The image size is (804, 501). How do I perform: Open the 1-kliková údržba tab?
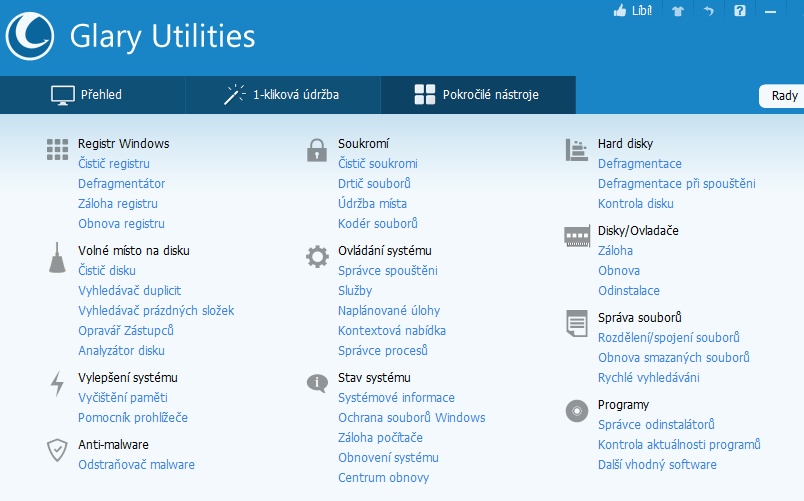pyautogui.click(x=281, y=95)
